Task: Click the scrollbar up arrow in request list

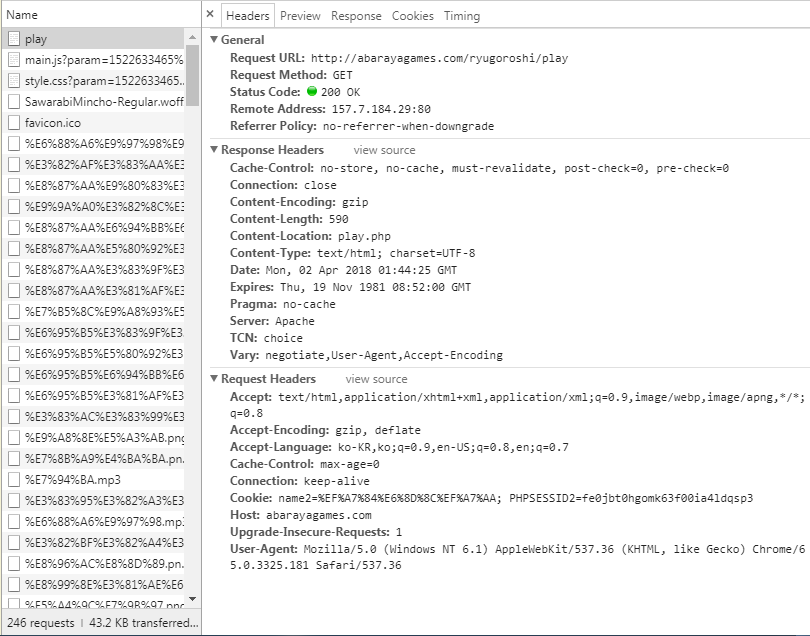Action: [193, 36]
